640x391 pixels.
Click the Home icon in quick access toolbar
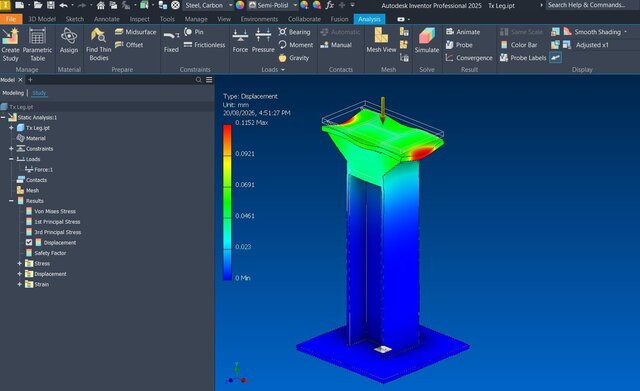(x=100, y=5)
